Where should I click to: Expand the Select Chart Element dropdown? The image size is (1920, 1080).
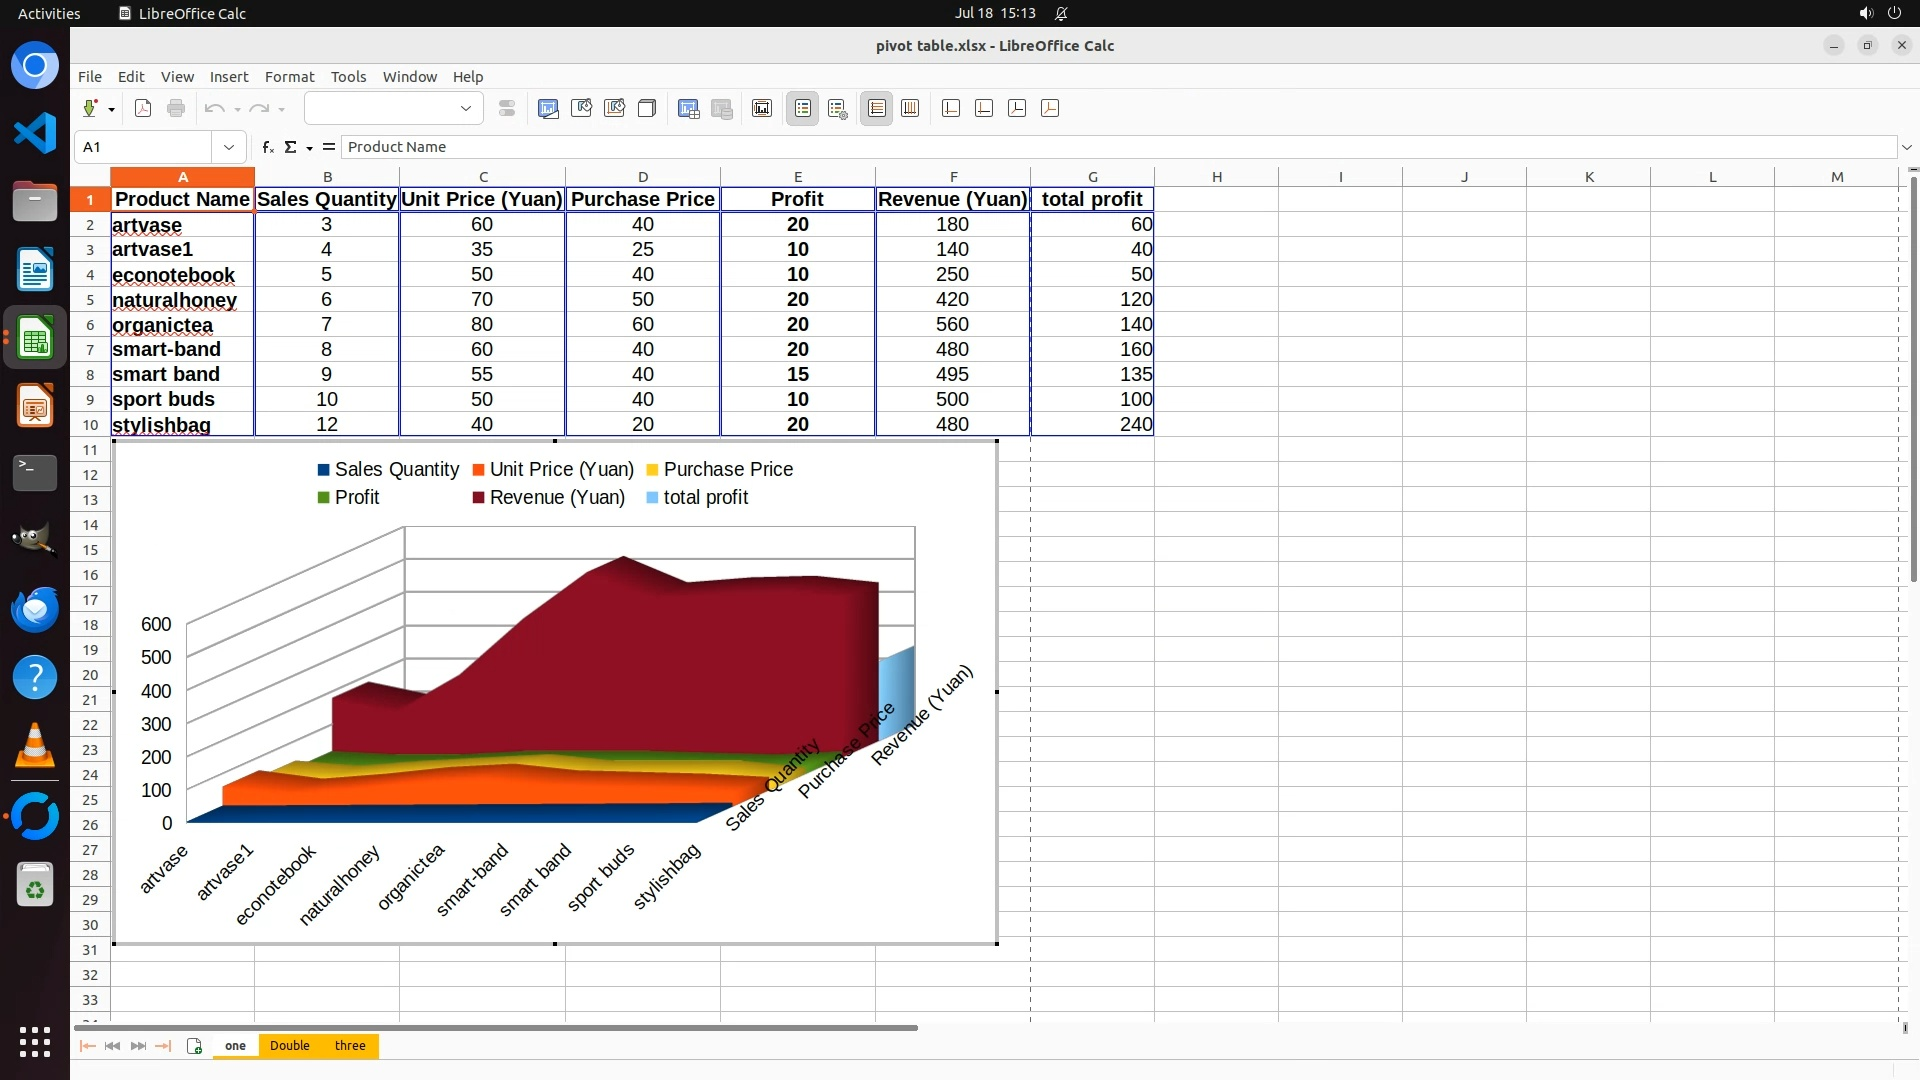click(465, 108)
